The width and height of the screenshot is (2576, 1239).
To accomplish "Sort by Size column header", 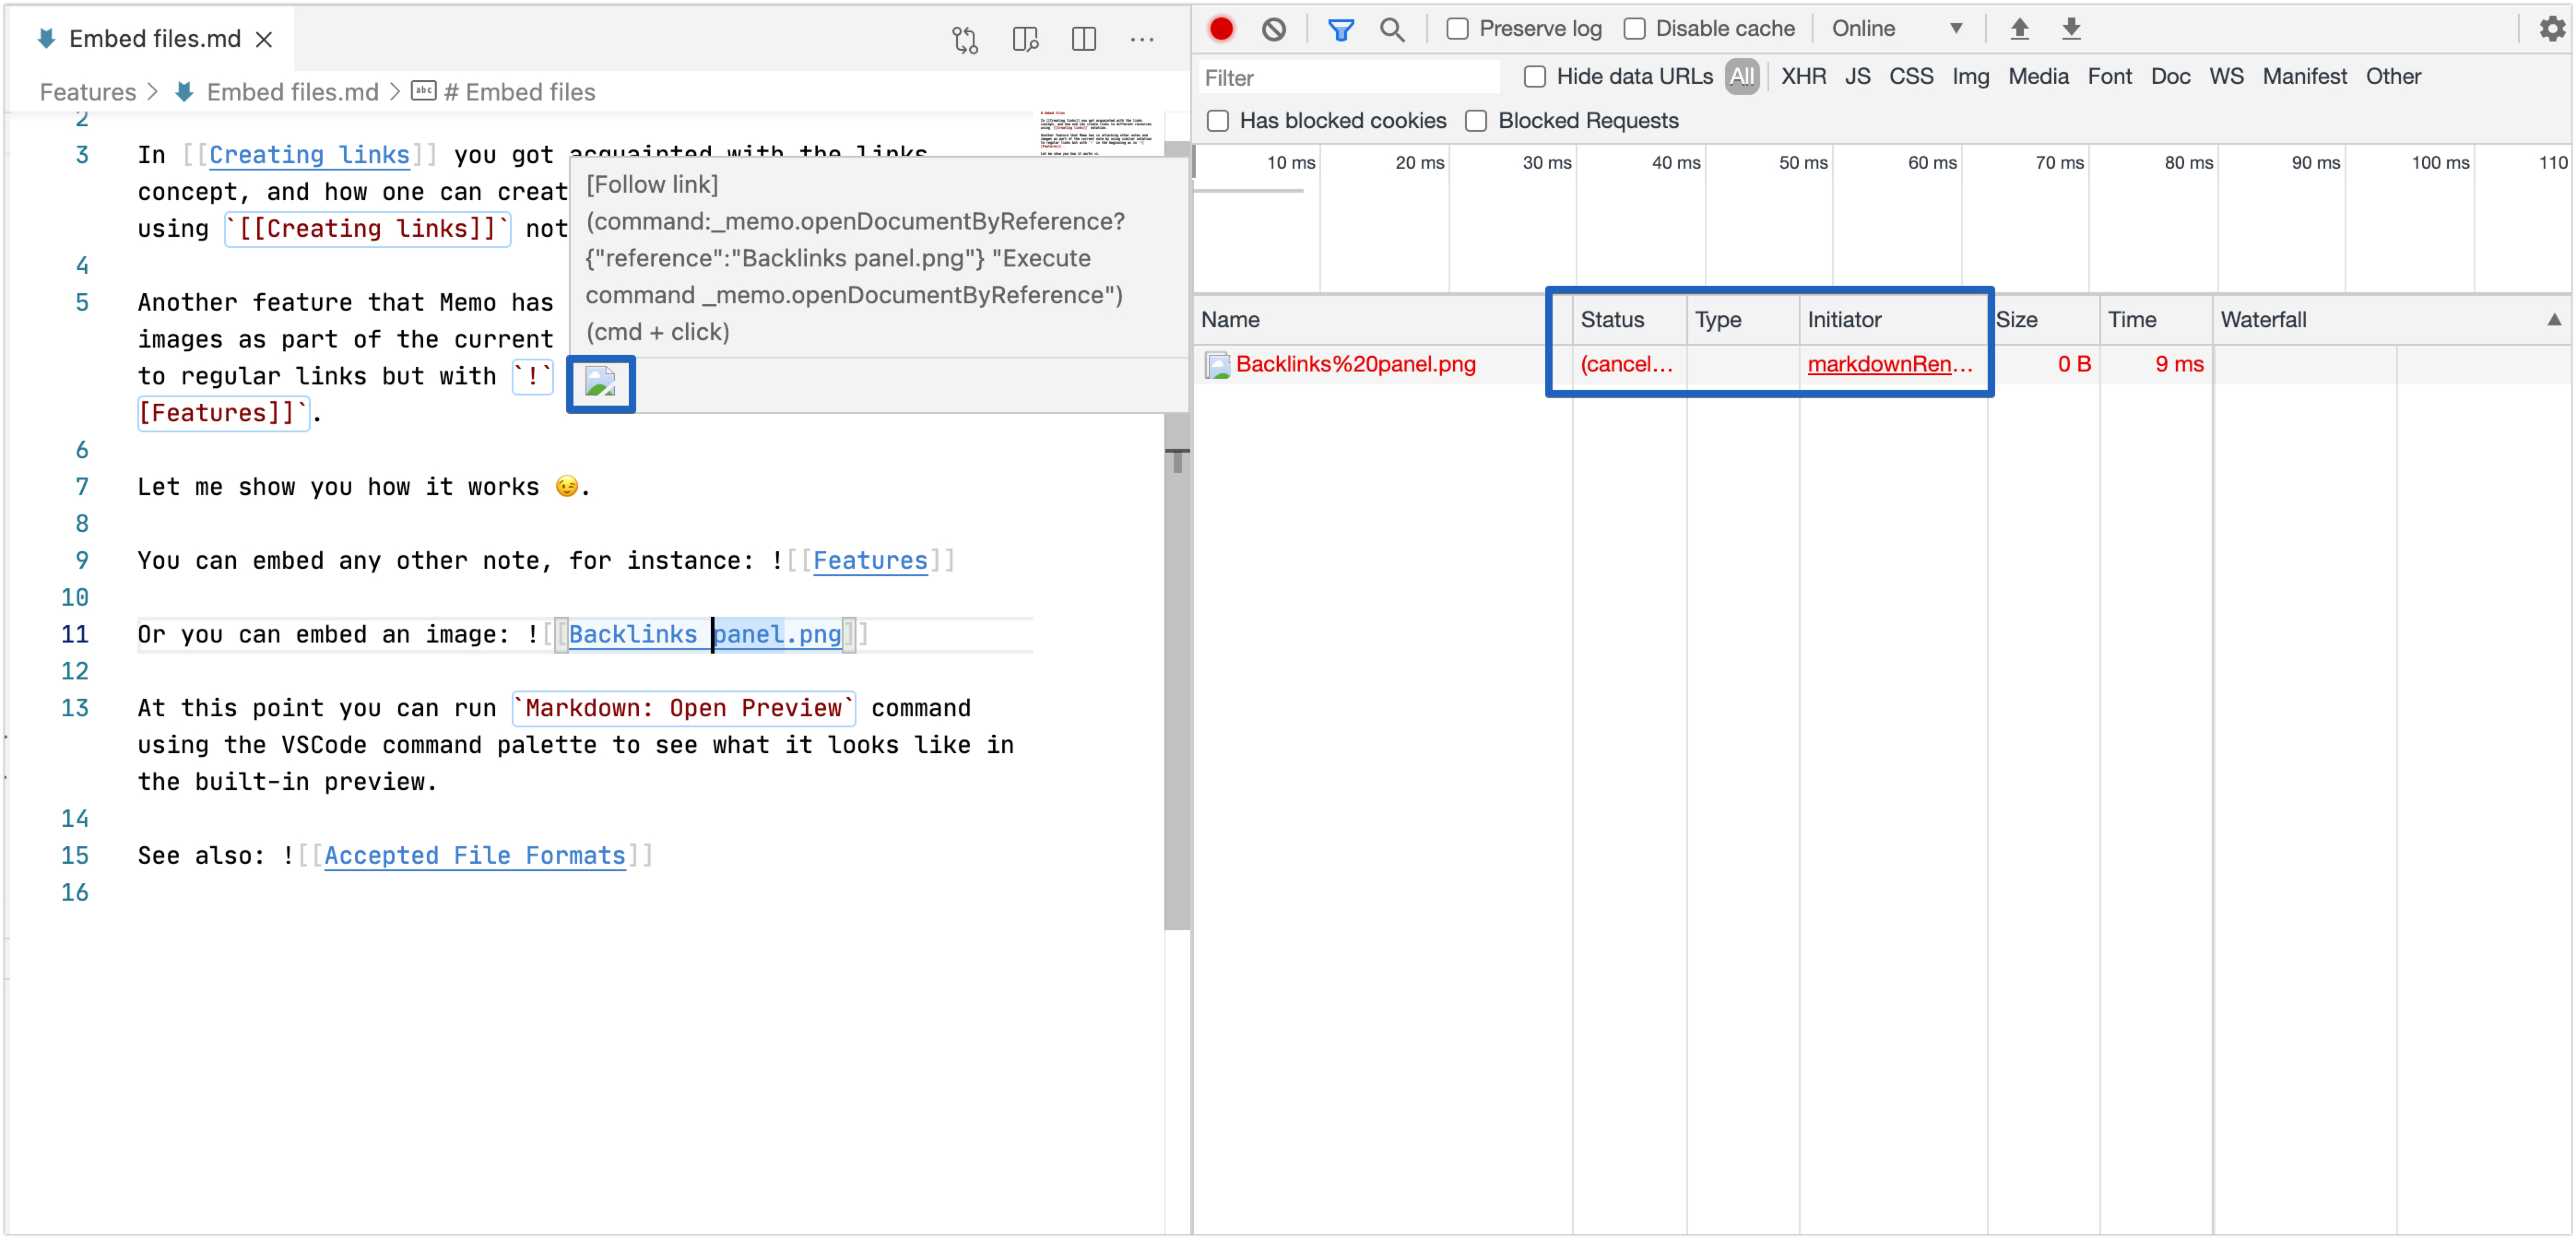I will 2044,320.
